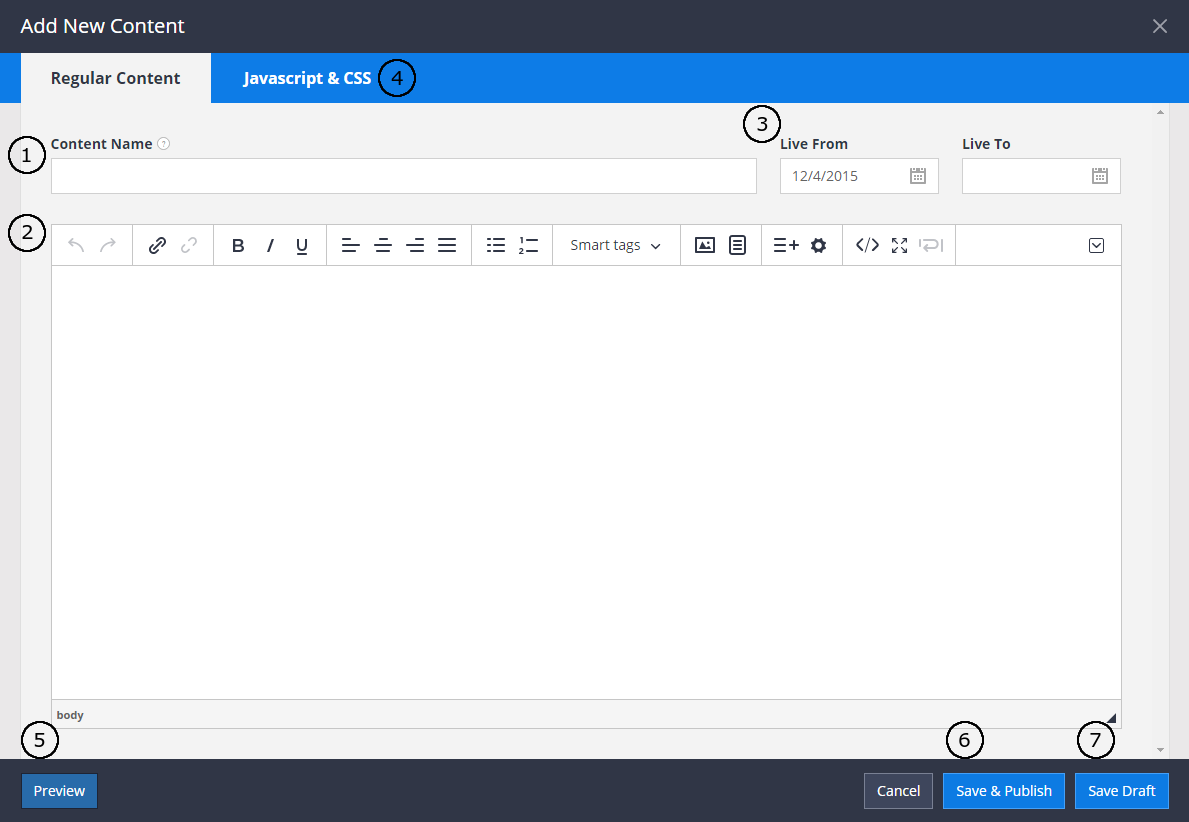
Task: Click the Save & Publish button
Action: coord(1004,790)
